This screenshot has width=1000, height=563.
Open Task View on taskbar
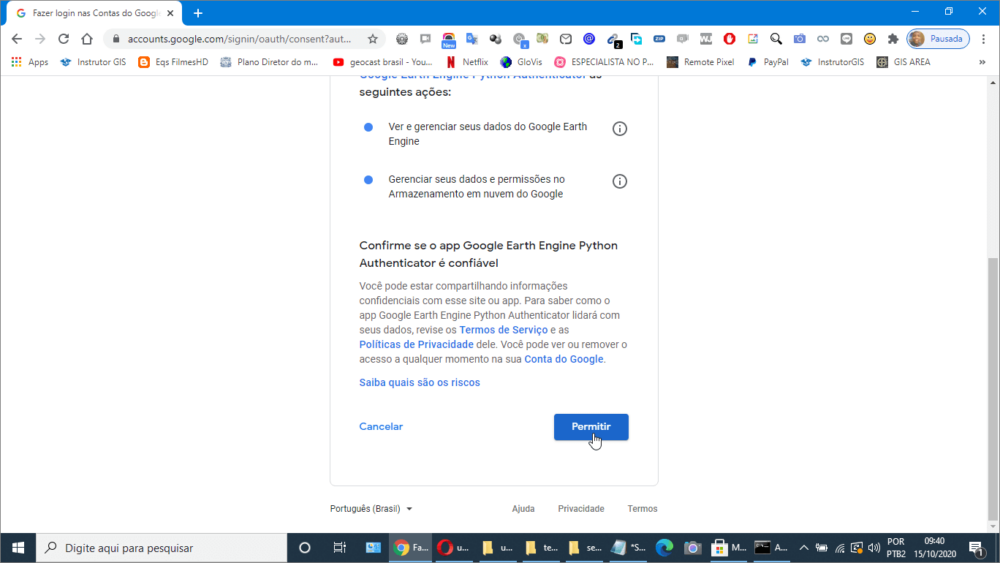point(339,548)
